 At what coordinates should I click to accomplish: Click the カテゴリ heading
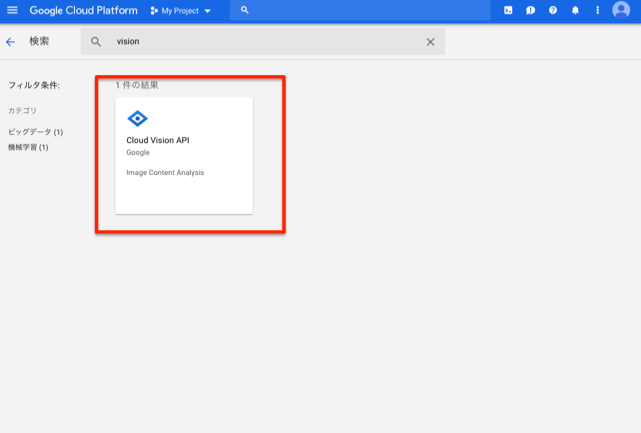pos(22,110)
